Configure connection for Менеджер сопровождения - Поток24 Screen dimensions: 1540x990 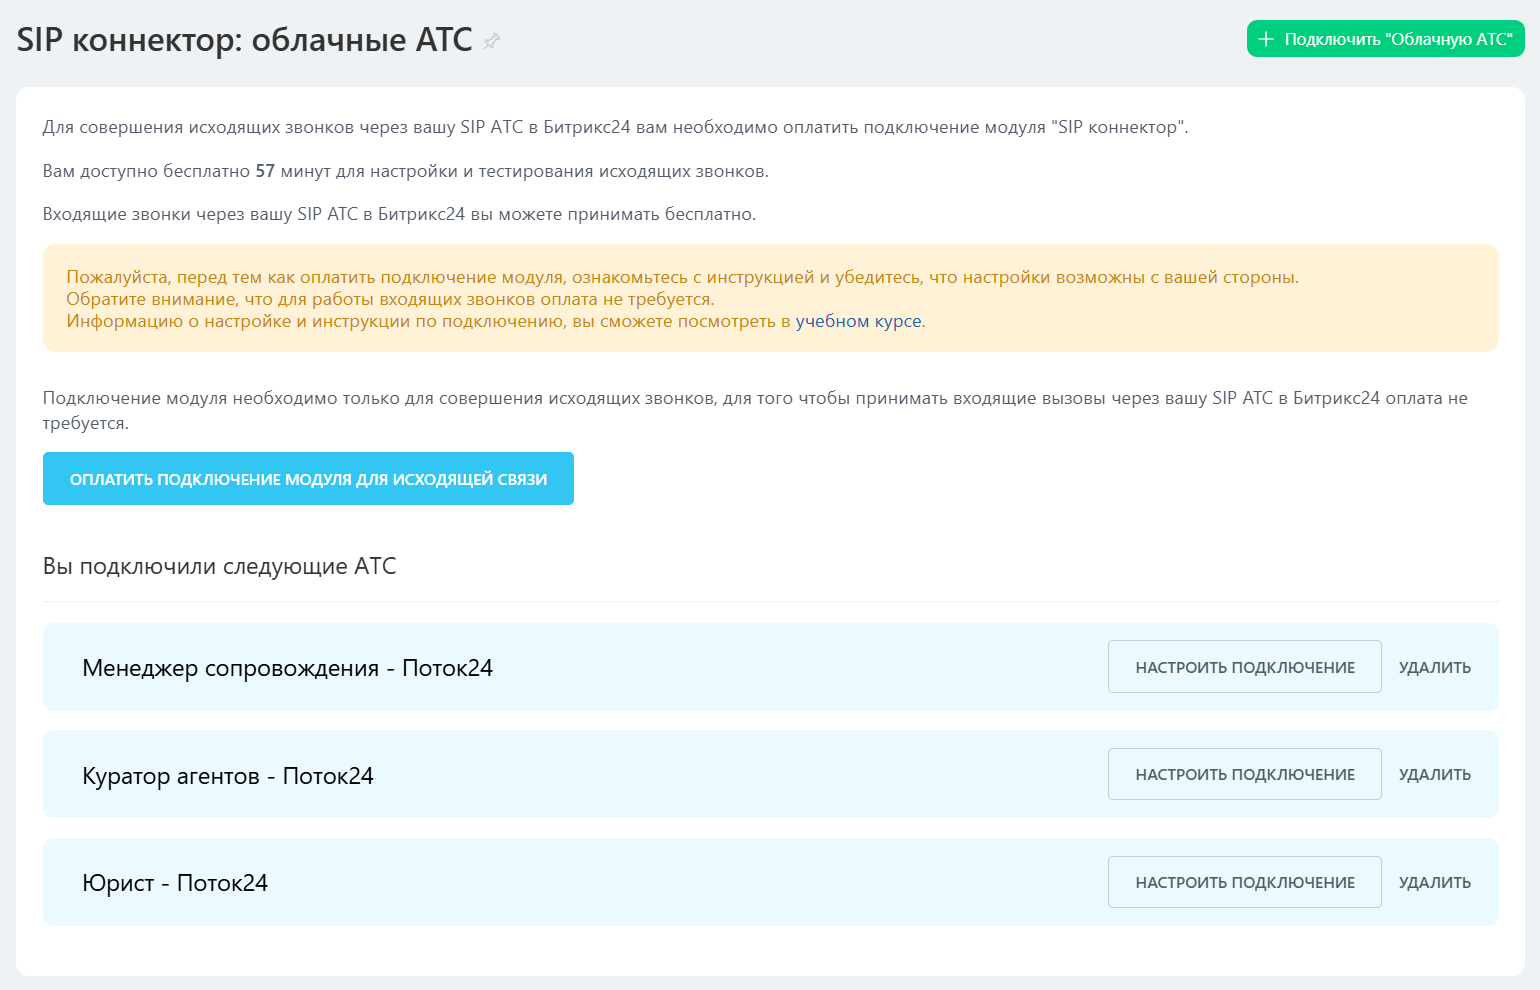click(x=1244, y=667)
